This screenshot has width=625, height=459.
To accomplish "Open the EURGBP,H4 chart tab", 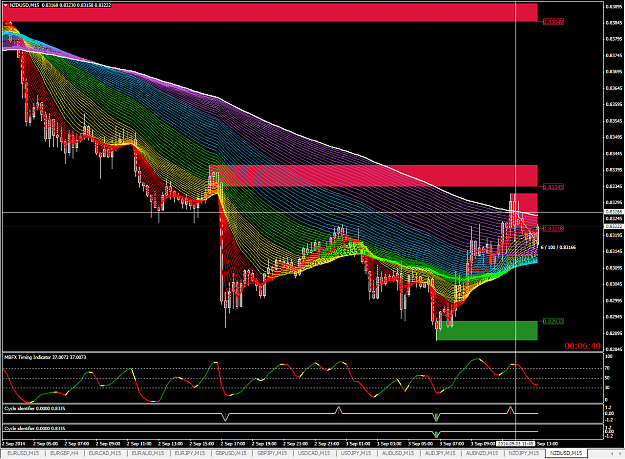I will point(64,453).
